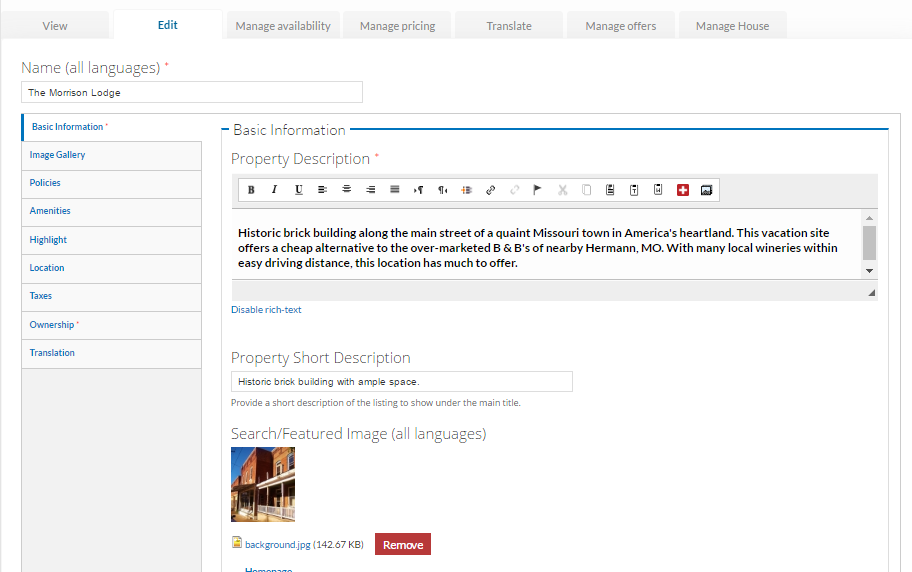Align description text right

[370, 190]
